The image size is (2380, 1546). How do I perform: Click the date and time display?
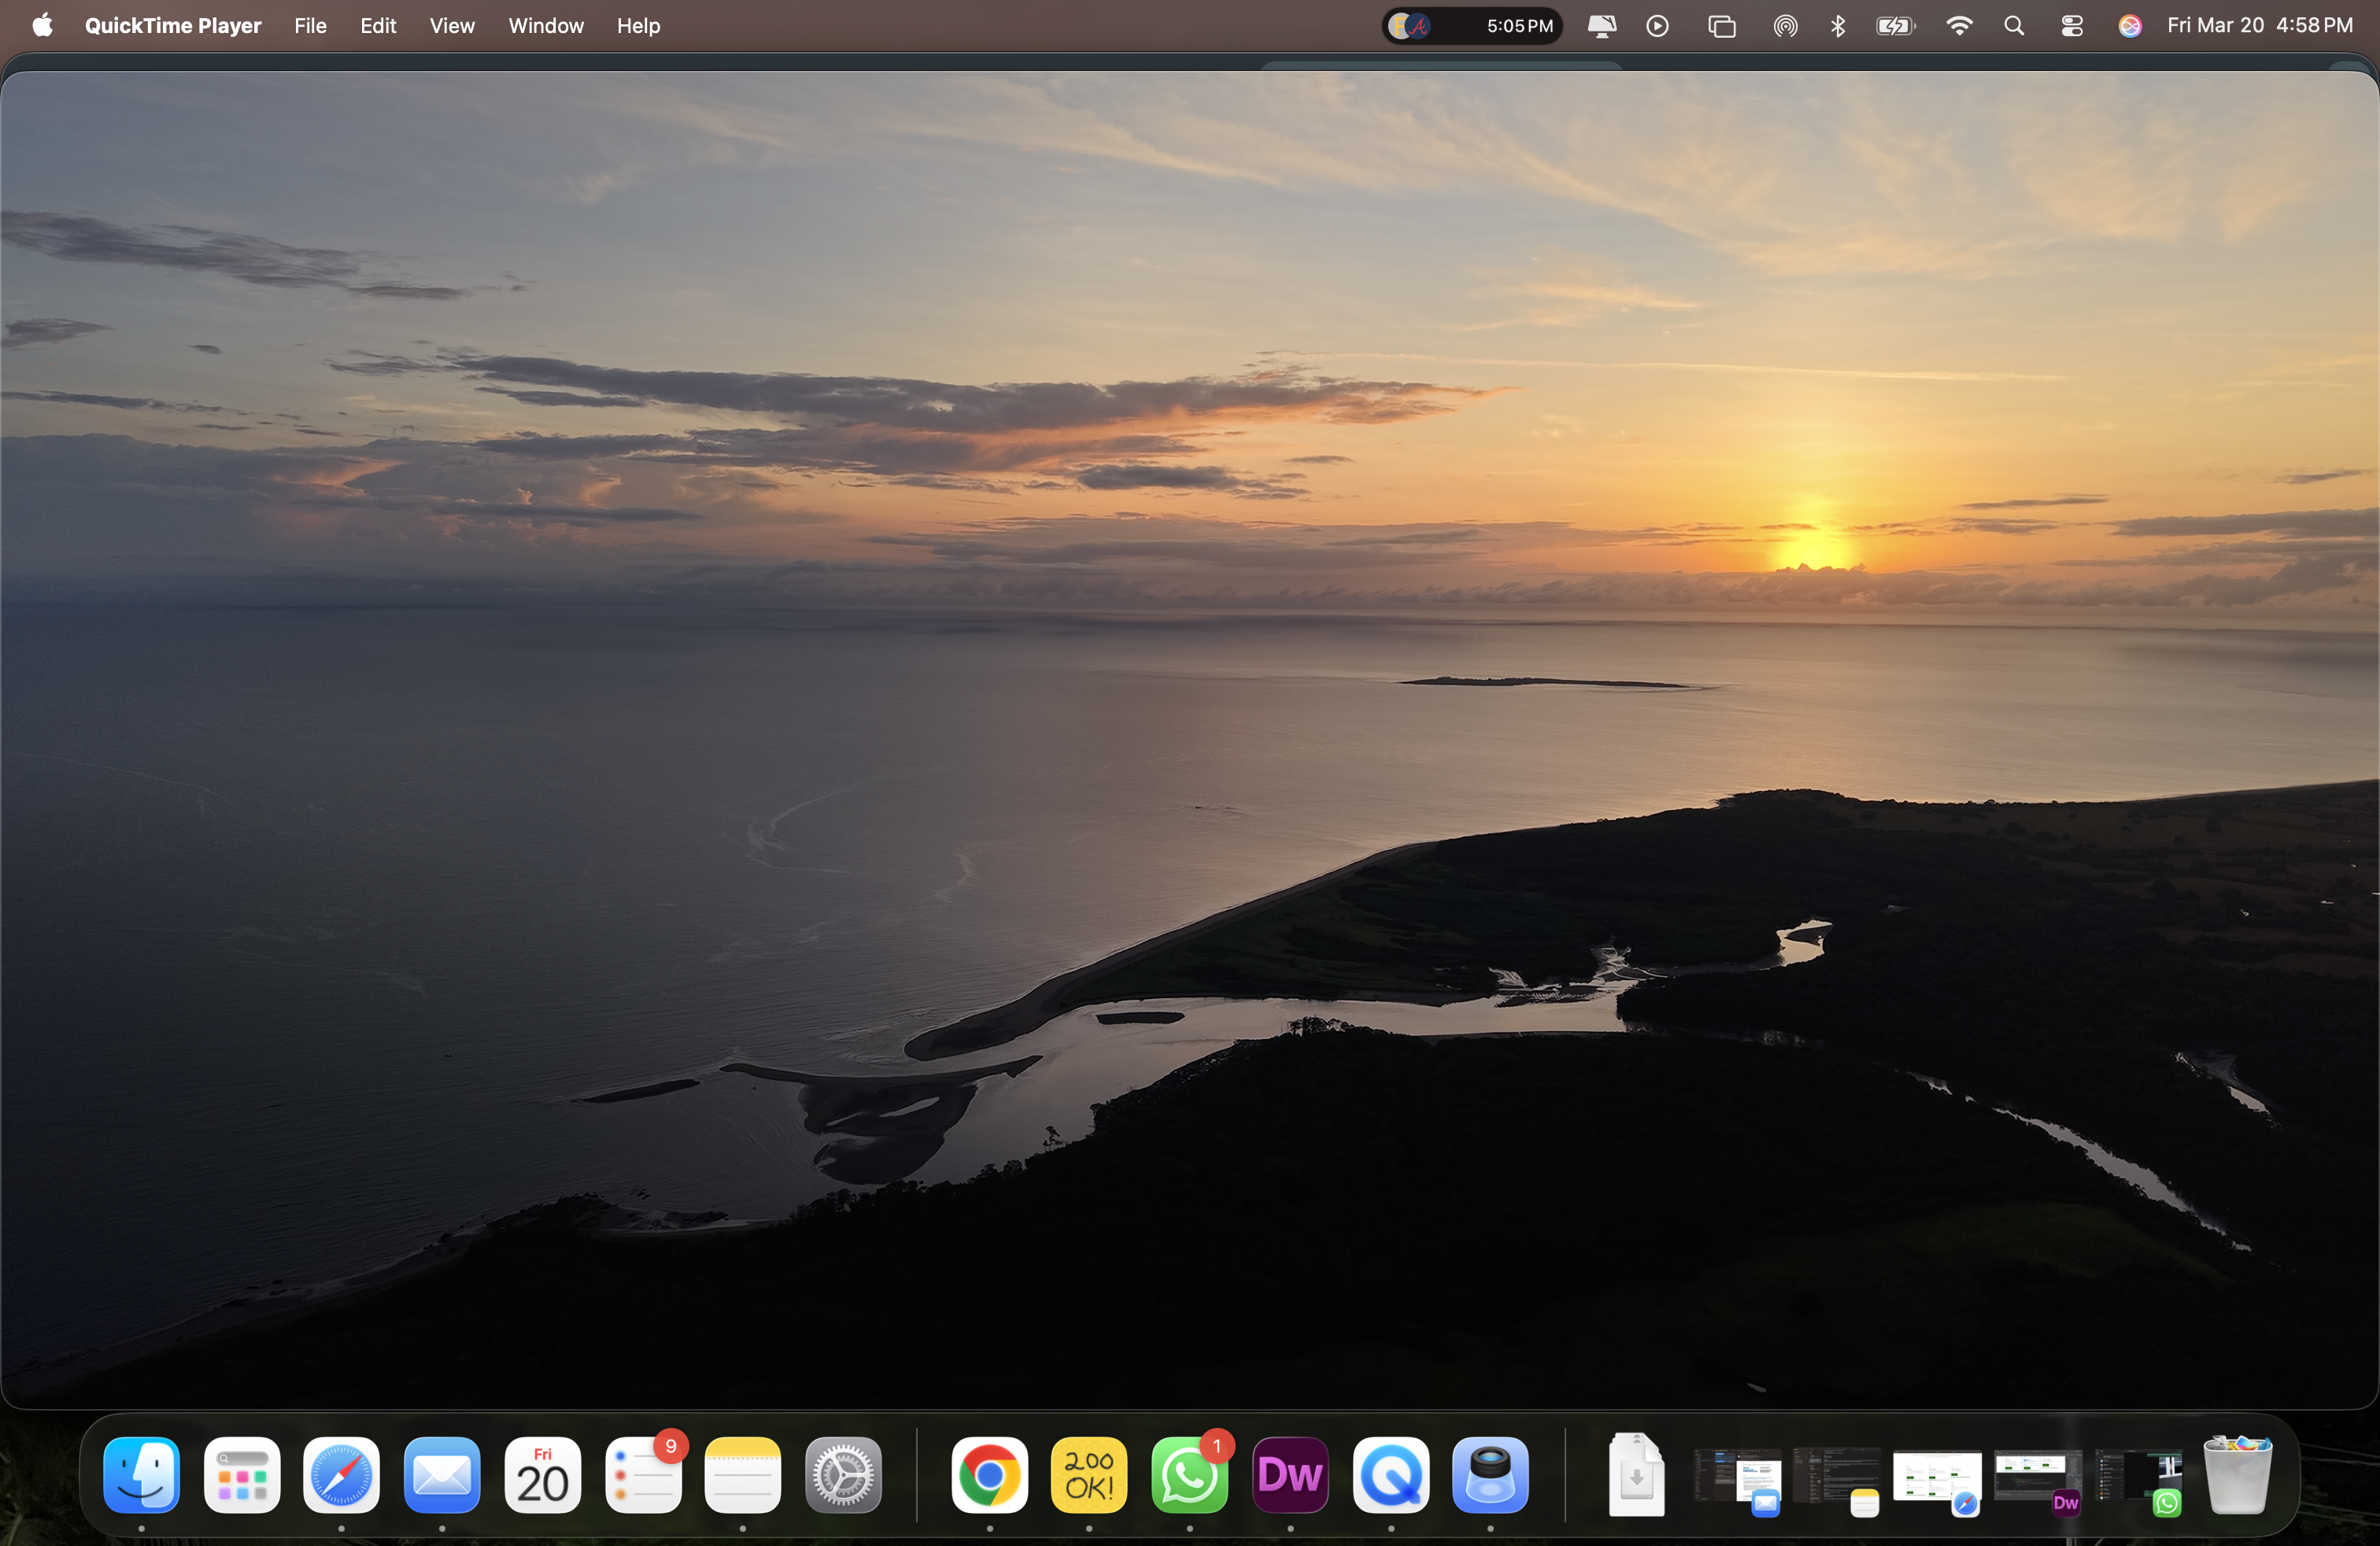(2260, 25)
